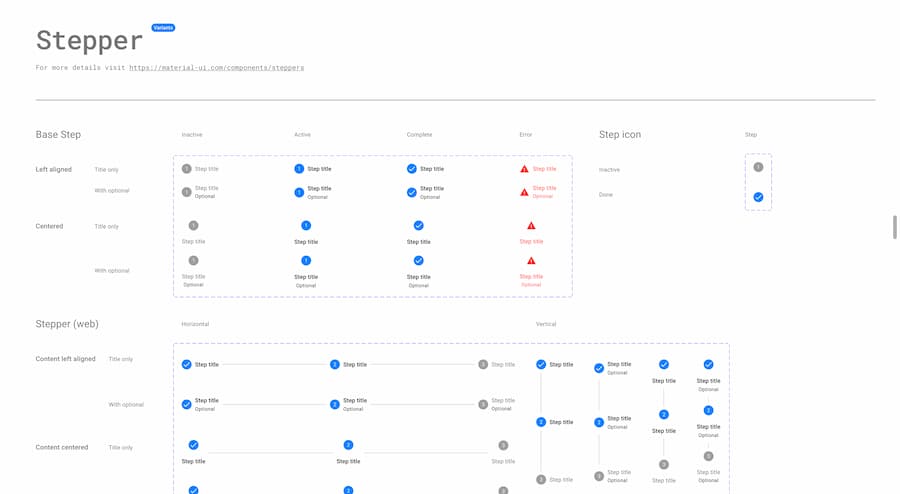
Task: Click the Step icon section heading
Action: pos(620,134)
